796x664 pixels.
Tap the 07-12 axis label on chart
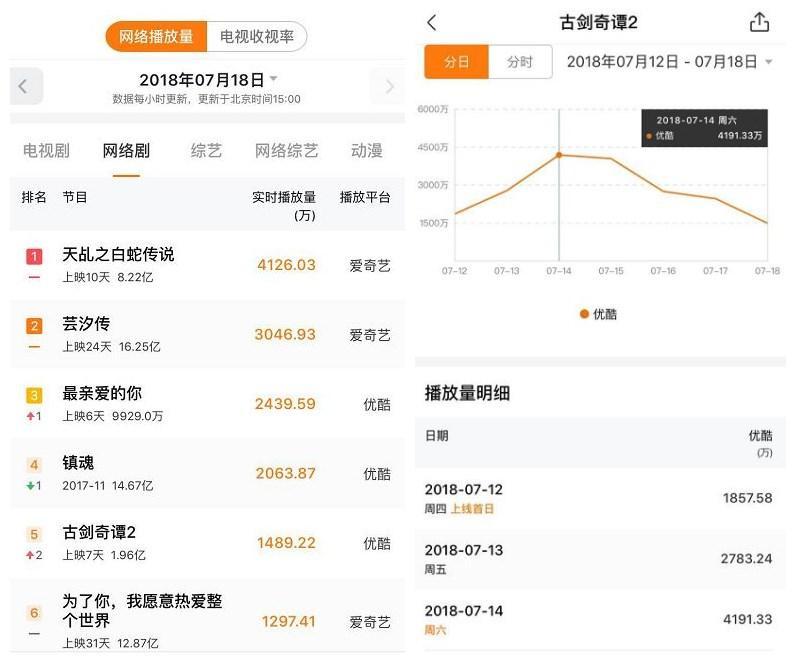click(x=454, y=271)
